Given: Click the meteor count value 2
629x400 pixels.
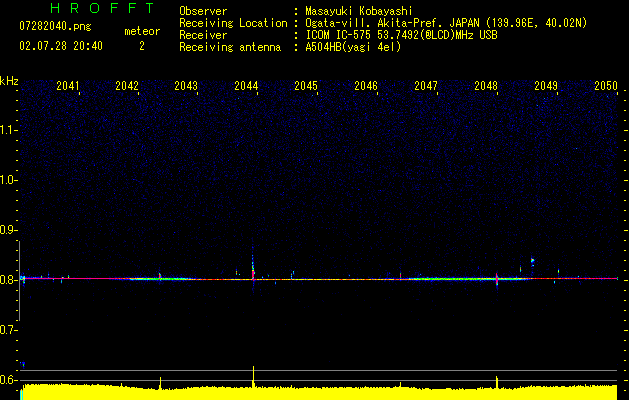Looking at the screenshot, I should (142, 46).
